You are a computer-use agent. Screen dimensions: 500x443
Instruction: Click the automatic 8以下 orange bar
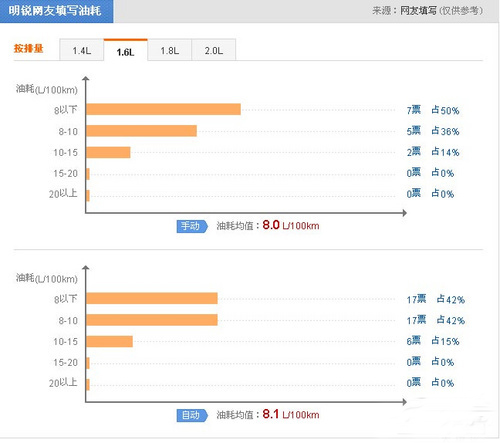coord(152,298)
